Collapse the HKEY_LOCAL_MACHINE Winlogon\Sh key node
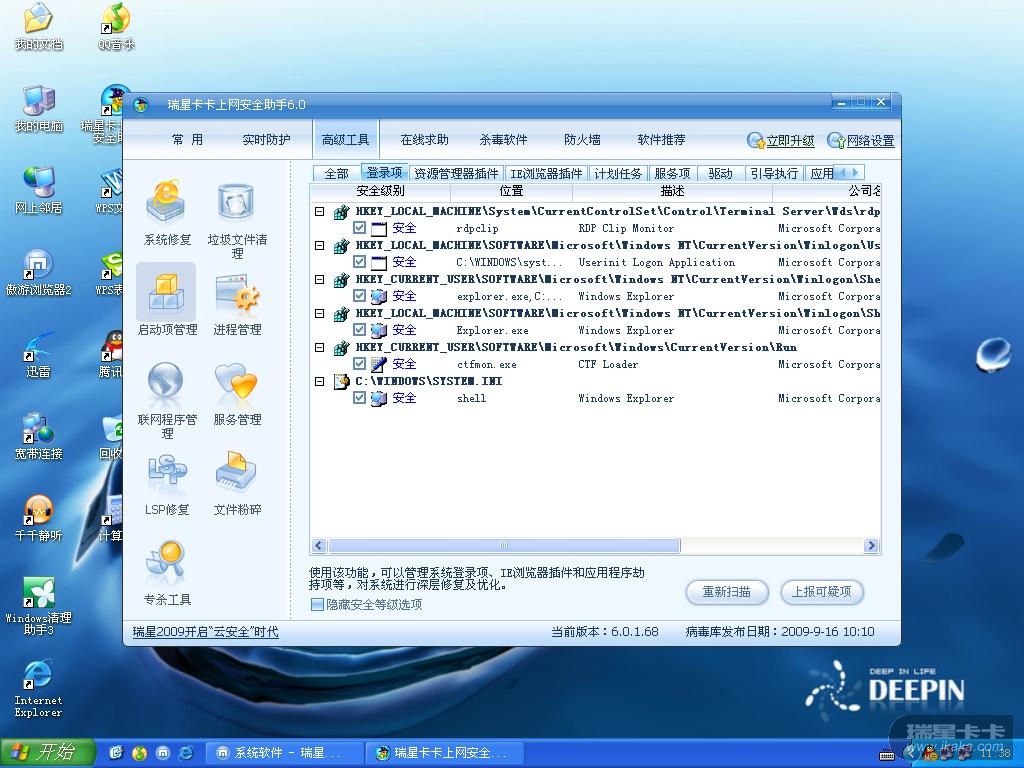Screen dimensions: 1024x768 pyautogui.click(x=319, y=313)
